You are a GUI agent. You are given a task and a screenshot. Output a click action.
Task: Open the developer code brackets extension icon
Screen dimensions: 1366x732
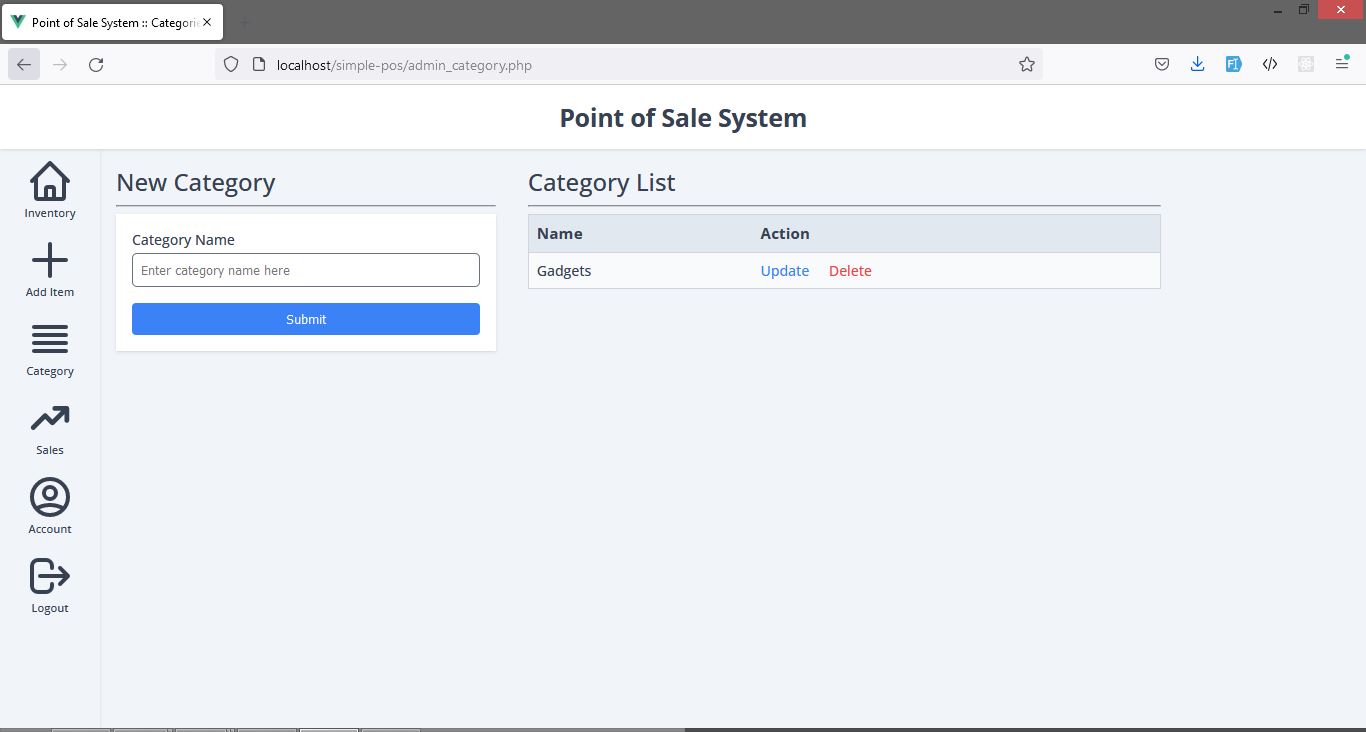coord(1270,64)
